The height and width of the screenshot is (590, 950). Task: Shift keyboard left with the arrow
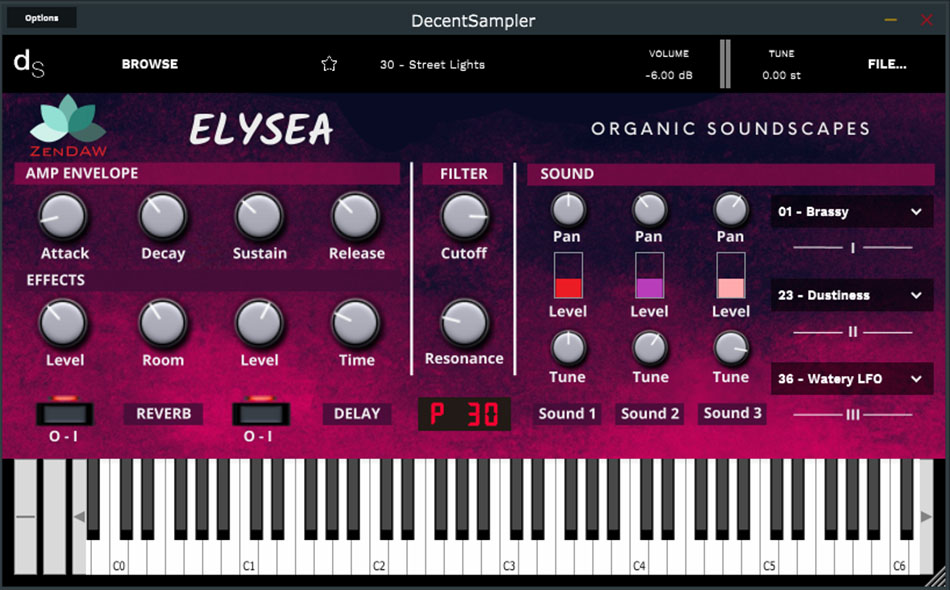[79, 517]
